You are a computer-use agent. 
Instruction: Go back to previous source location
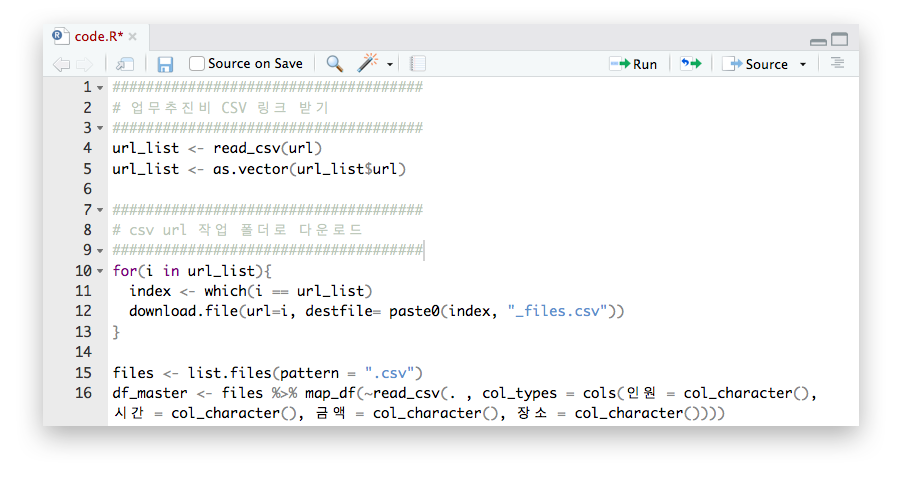61,64
